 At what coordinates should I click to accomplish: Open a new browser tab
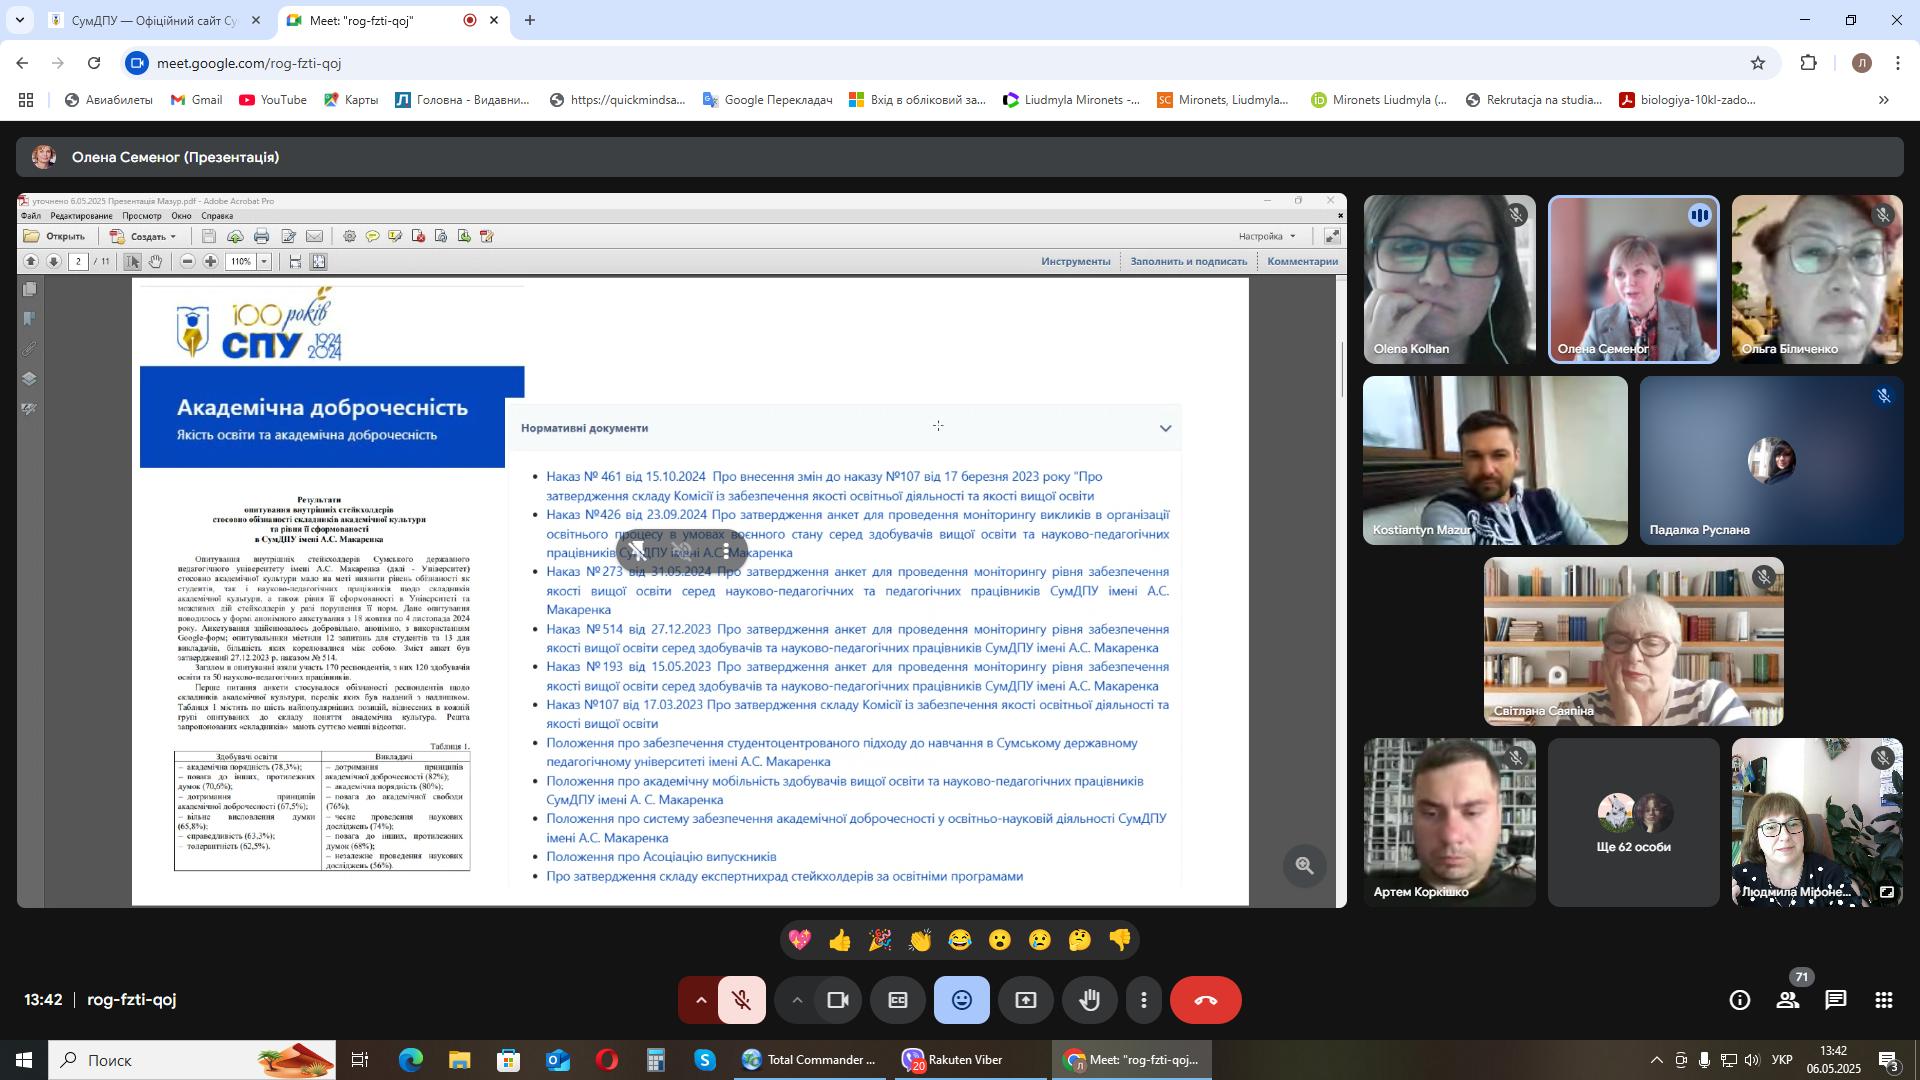click(x=530, y=20)
